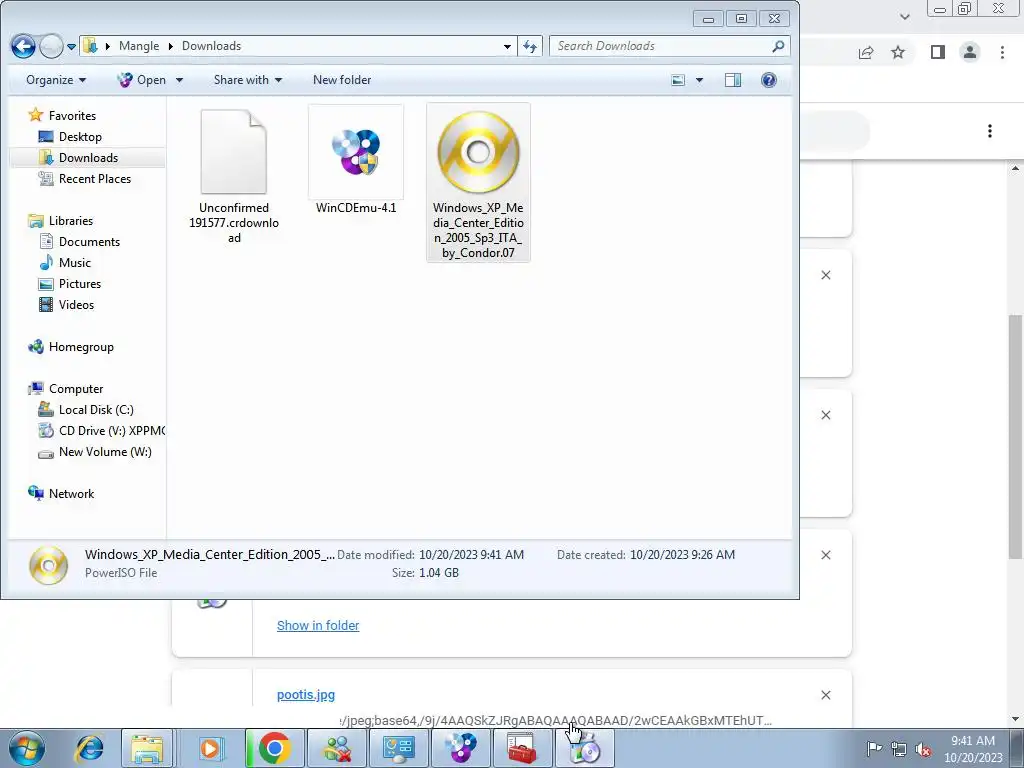Toggle the preview pane icon
This screenshot has height=768, width=1024.
point(733,80)
